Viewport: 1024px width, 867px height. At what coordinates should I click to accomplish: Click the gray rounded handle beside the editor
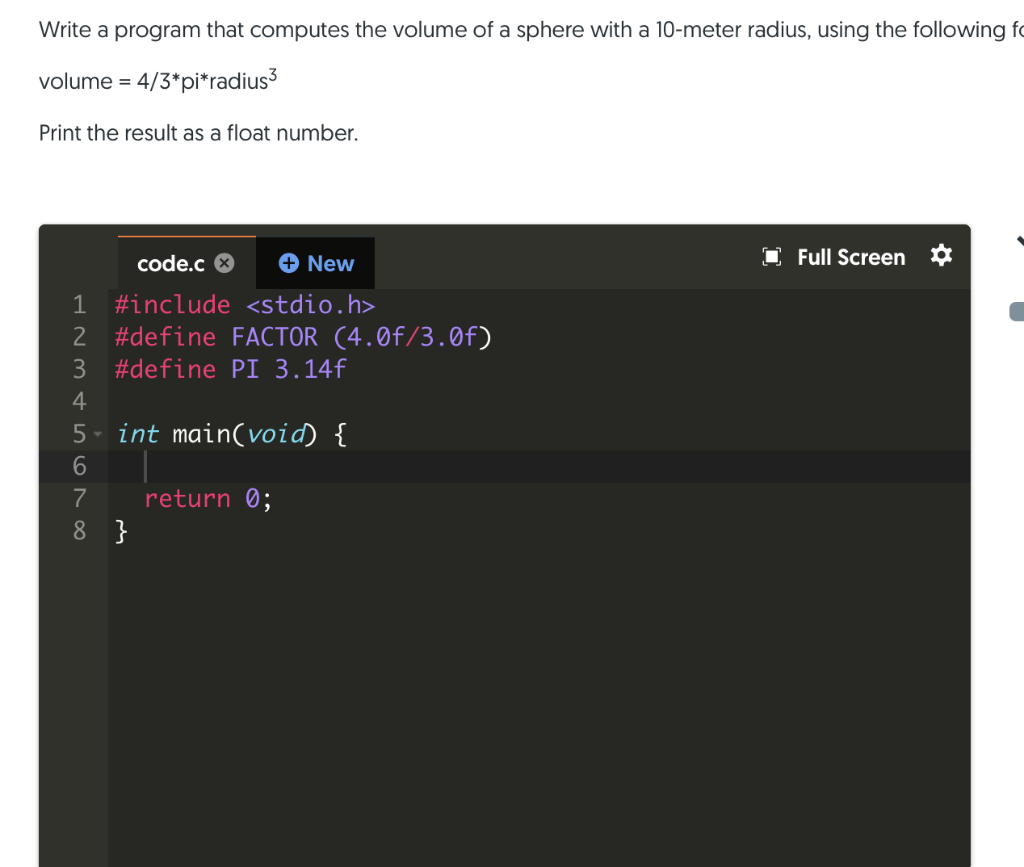(x=1017, y=311)
